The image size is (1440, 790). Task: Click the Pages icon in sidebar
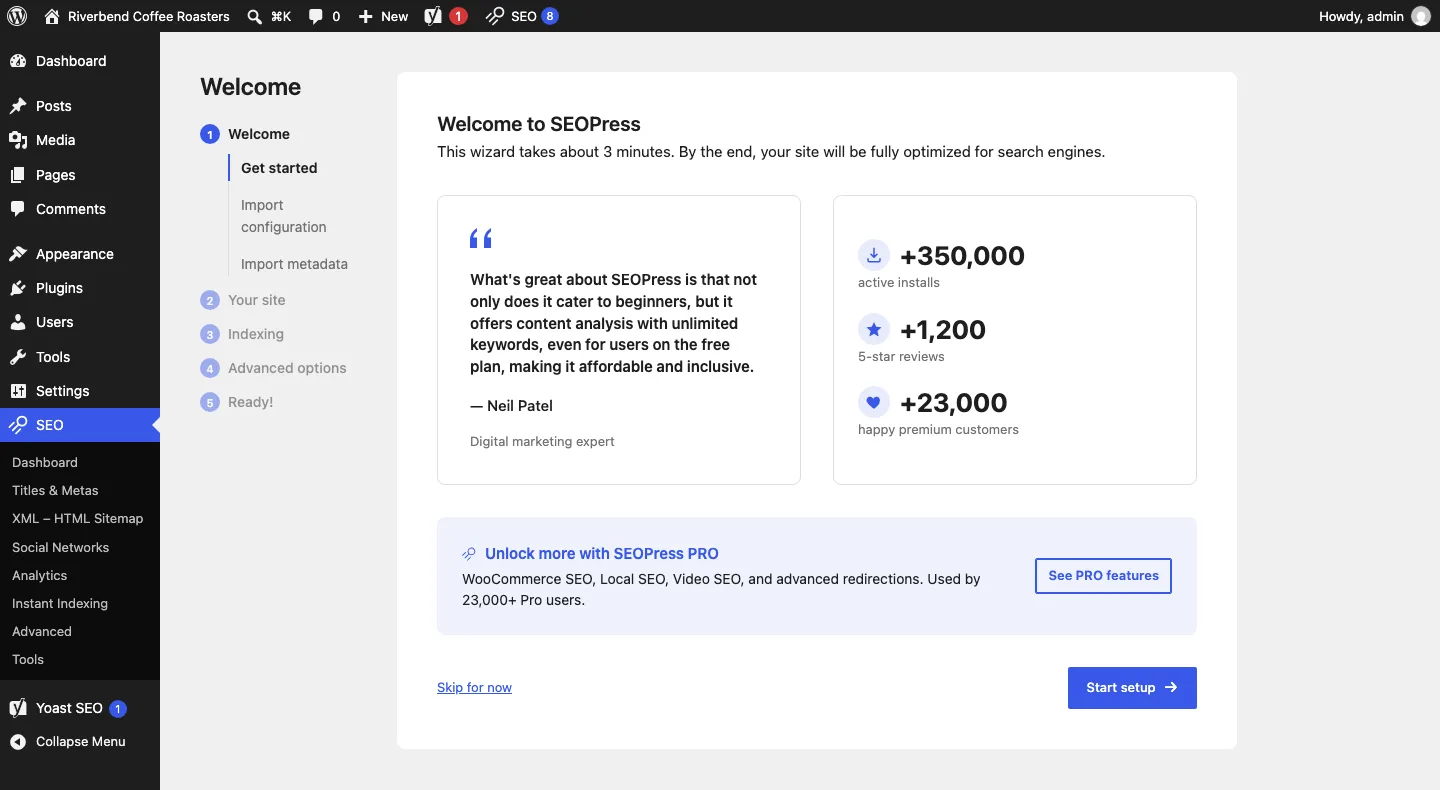(x=18, y=175)
